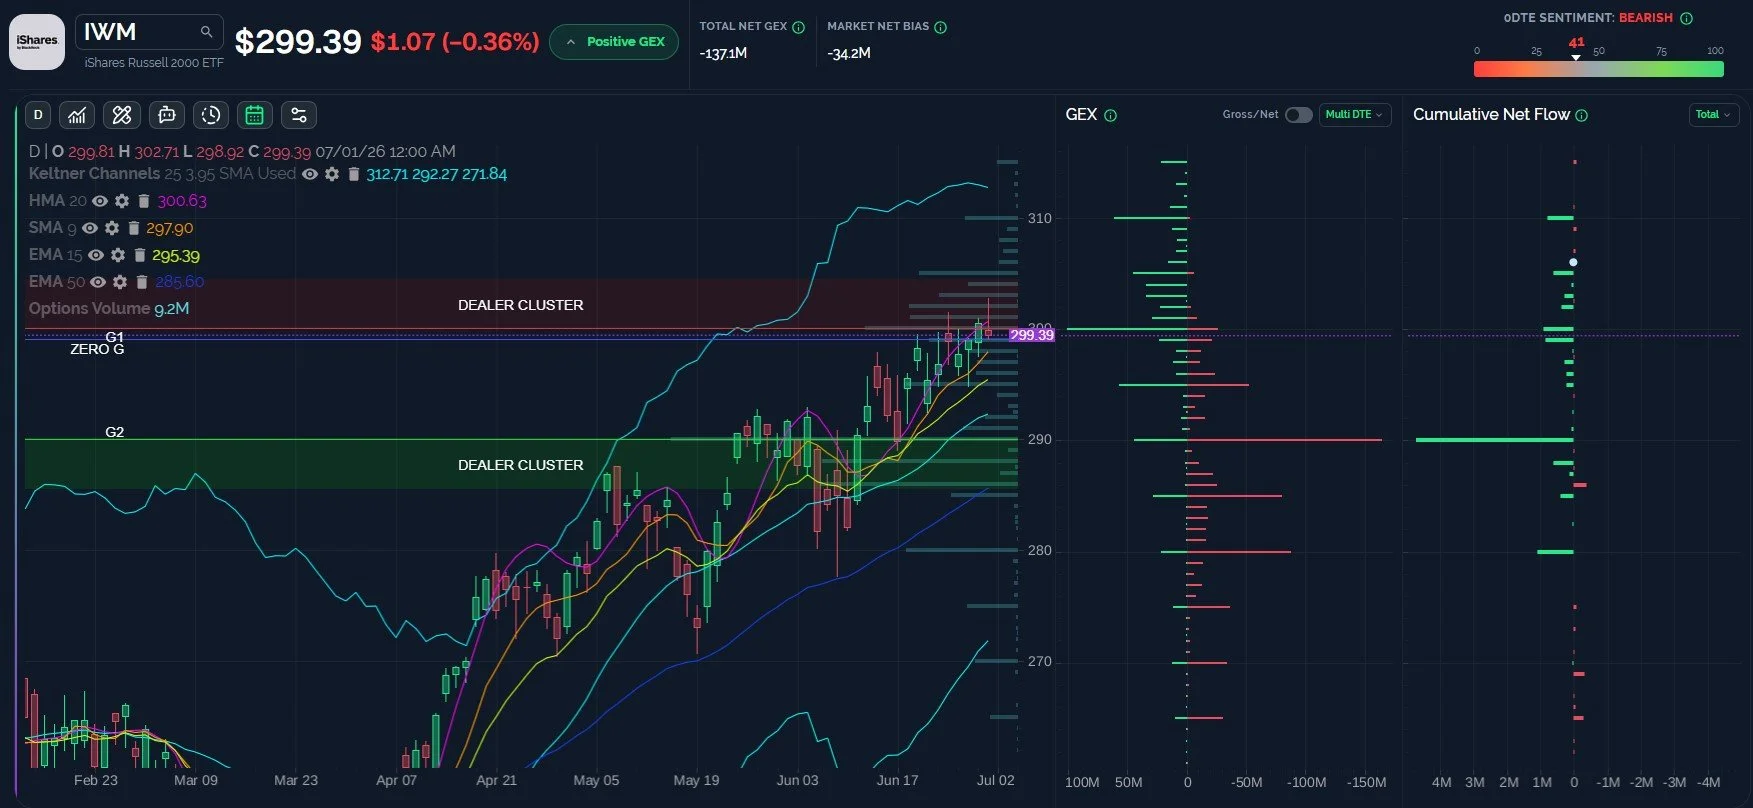The width and height of the screenshot is (1753, 808).
Task: Toggle the Gross/Net switch
Action: tap(1298, 115)
